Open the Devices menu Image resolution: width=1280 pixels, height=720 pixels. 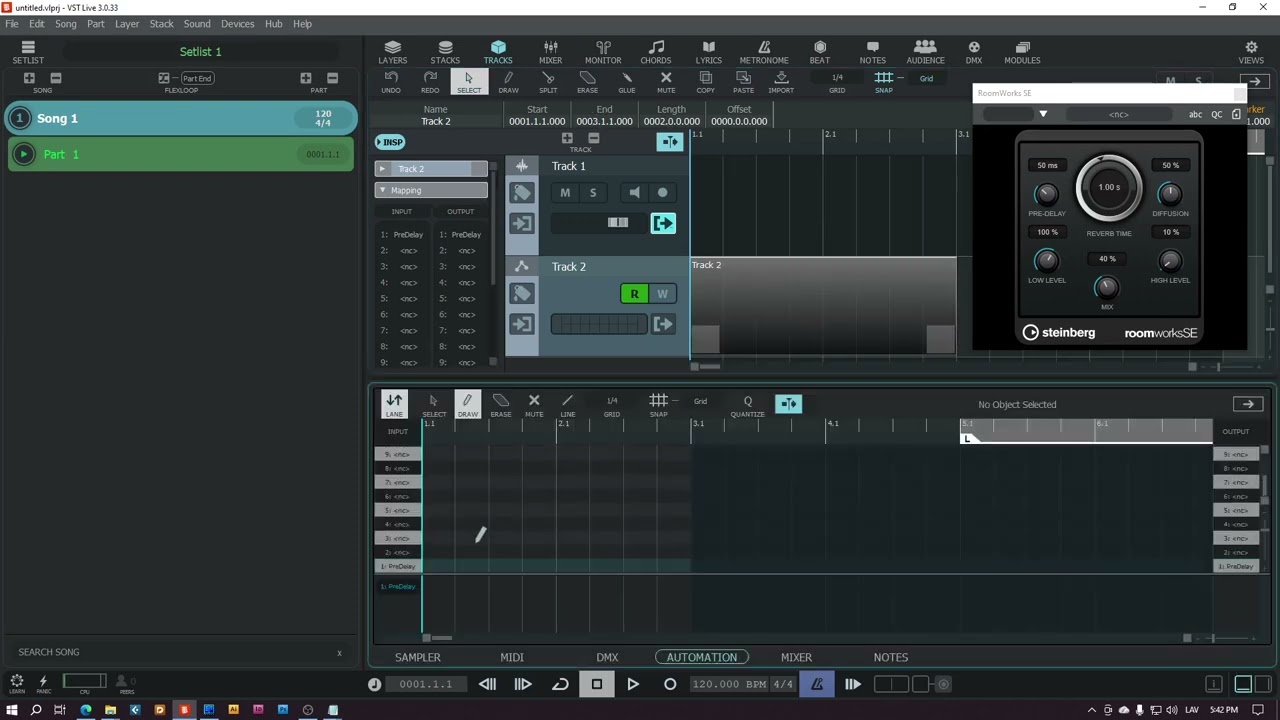(237, 24)
